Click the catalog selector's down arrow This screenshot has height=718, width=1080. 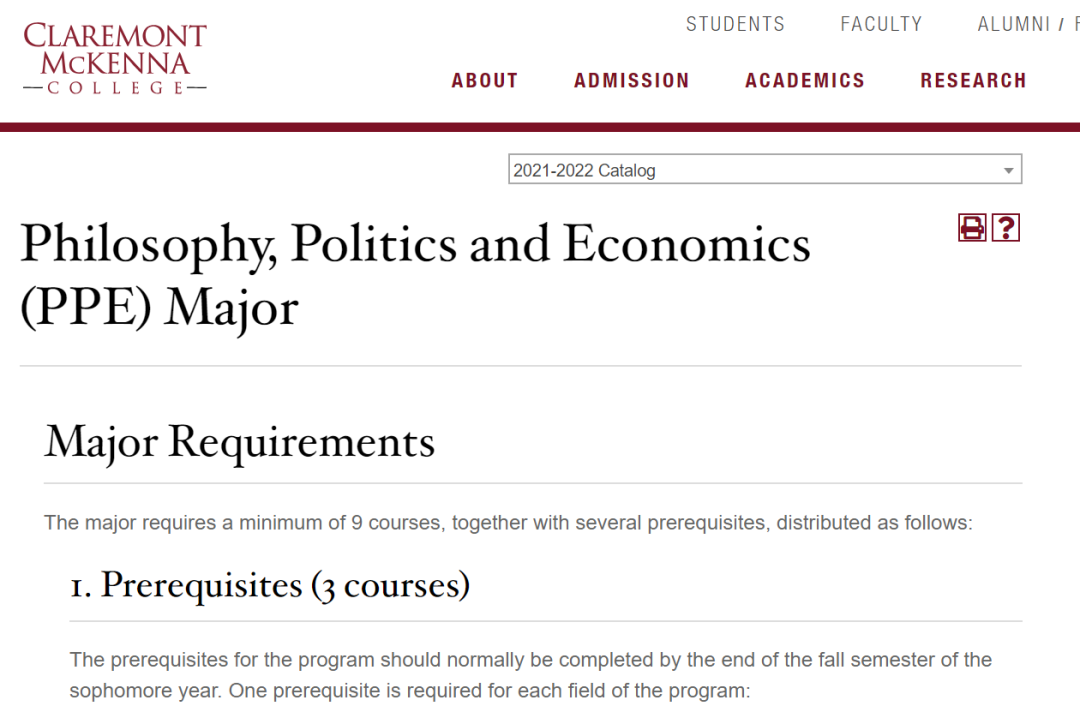1008,171
